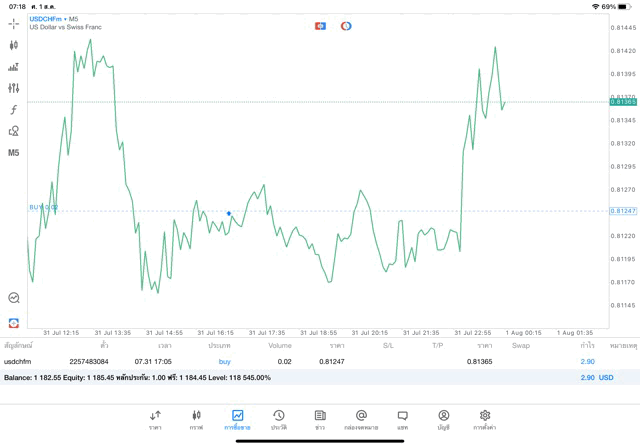Click the magnifier chart icon in left sidebar

coord(14,298)
